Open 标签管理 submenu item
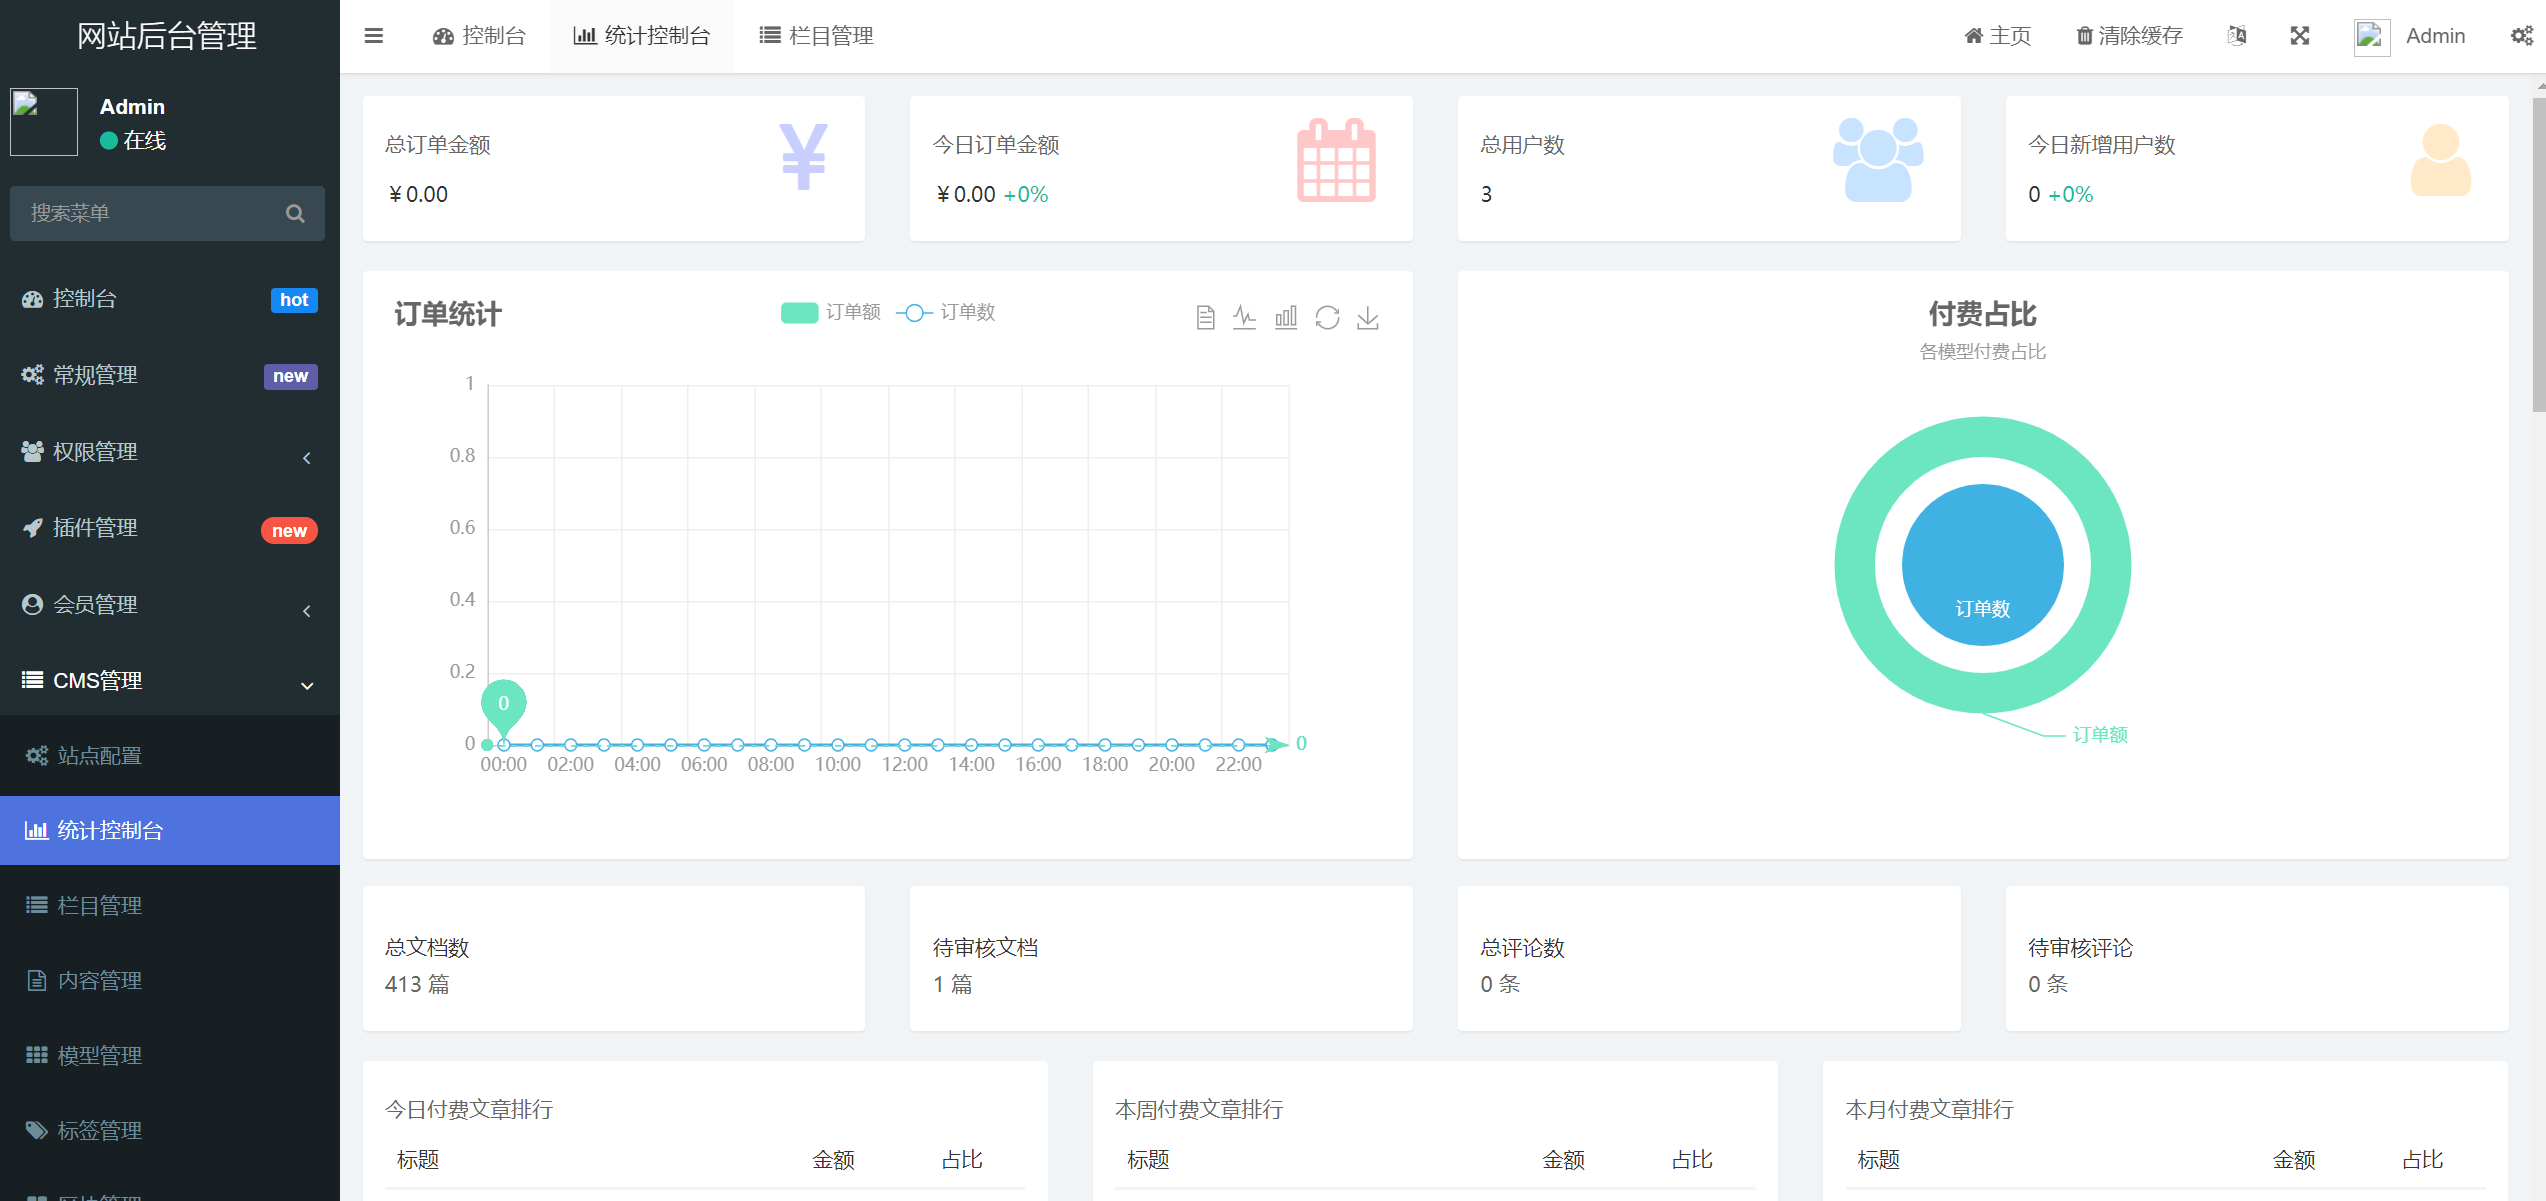2546x1201 pixels. 170,1131
